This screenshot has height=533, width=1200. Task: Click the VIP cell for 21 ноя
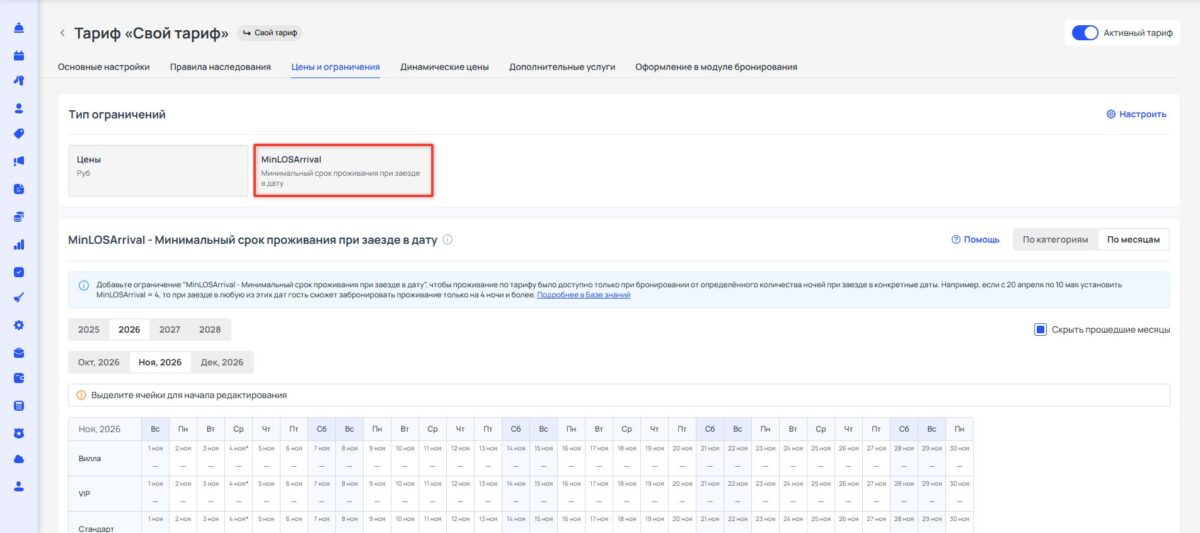click(710, 494)
